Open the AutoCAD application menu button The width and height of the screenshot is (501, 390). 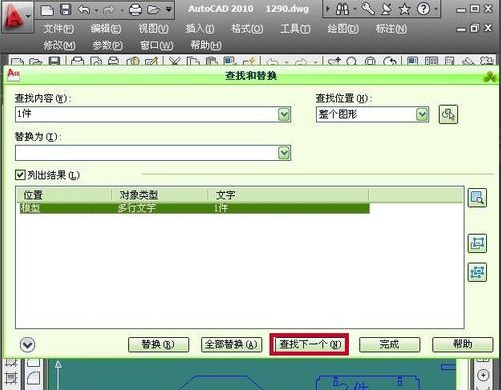17,17
